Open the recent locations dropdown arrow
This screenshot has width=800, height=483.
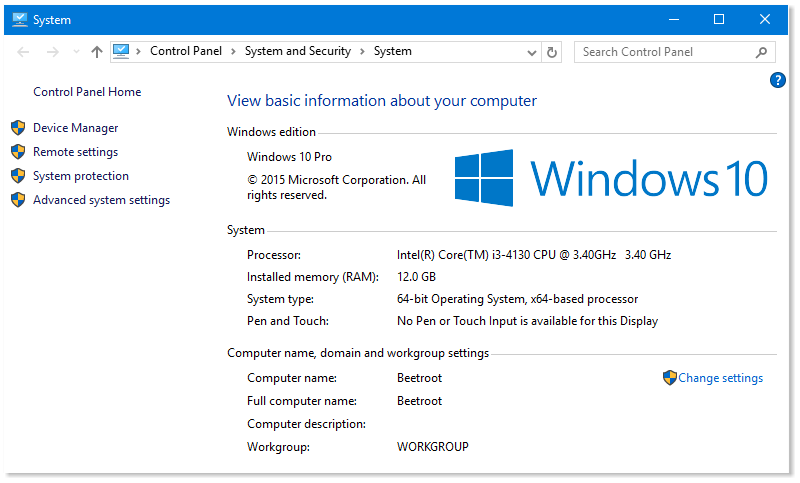coord(77,52)
